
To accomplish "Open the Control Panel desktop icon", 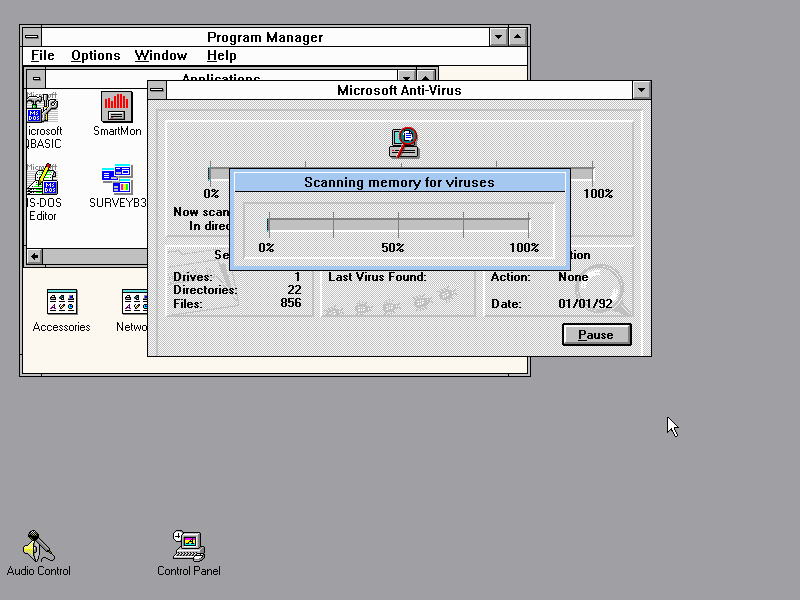I will [x=188, y=546].
